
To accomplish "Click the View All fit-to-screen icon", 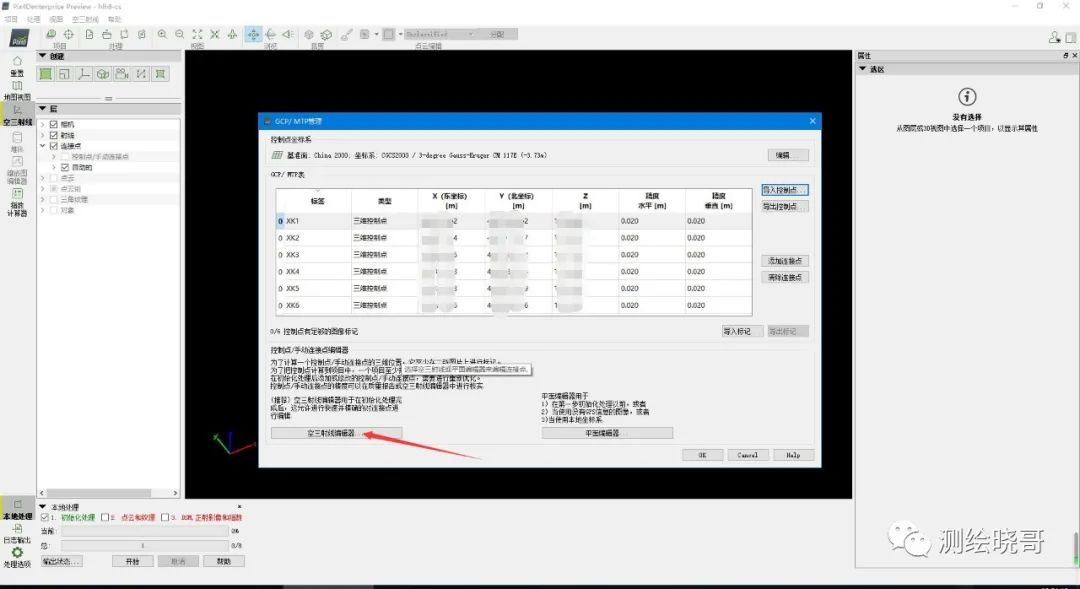I will tap(198, 34).
